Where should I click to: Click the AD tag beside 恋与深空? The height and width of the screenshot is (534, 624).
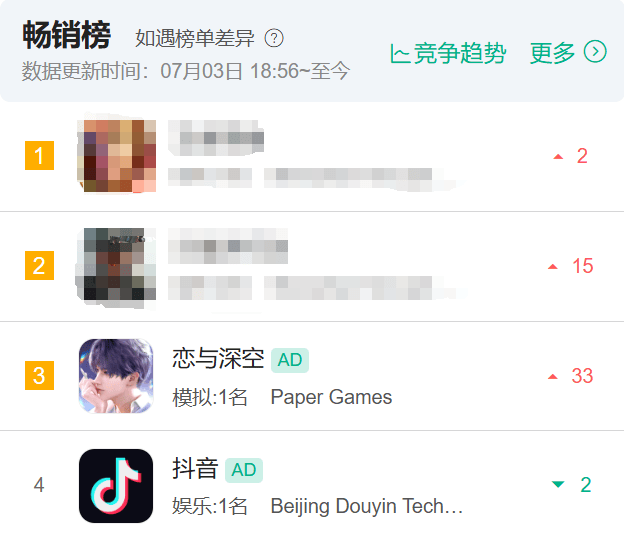point(290,360)
